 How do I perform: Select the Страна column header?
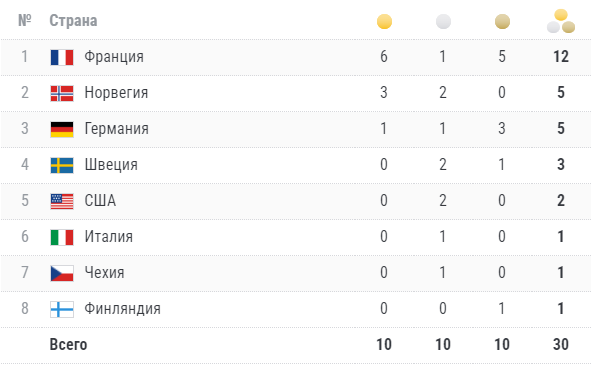[x=73, y=21]
